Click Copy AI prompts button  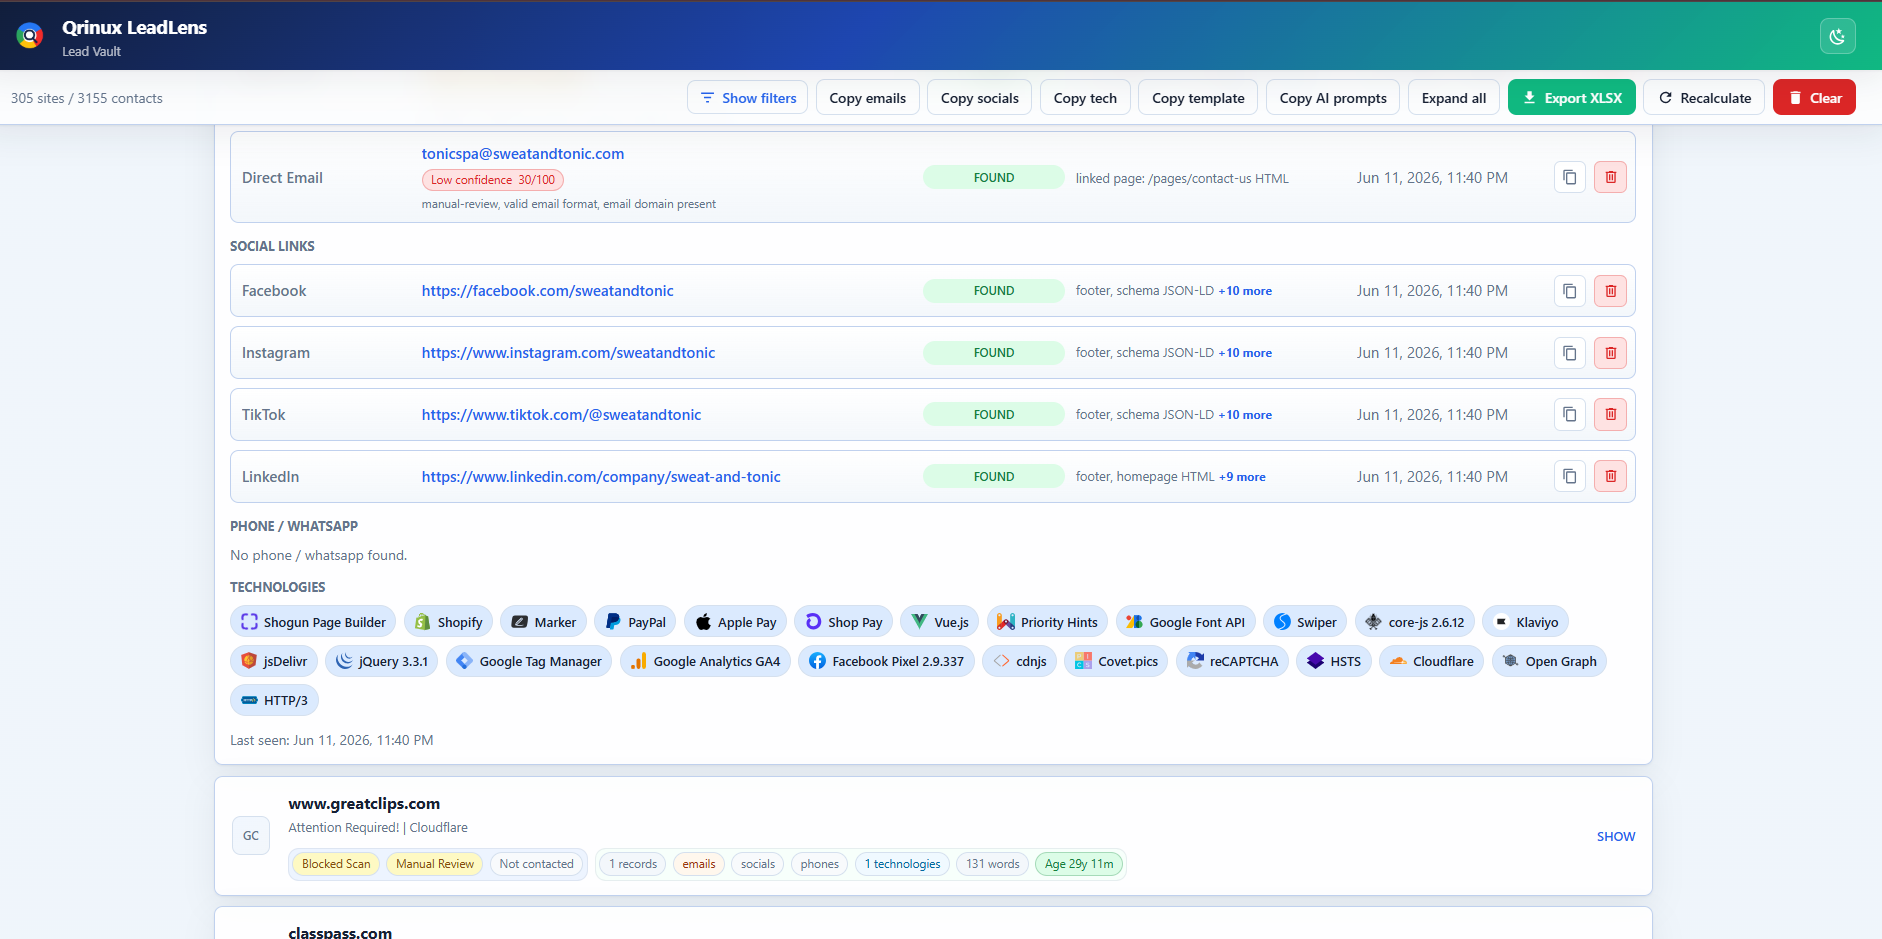[x=1333, y=98]
